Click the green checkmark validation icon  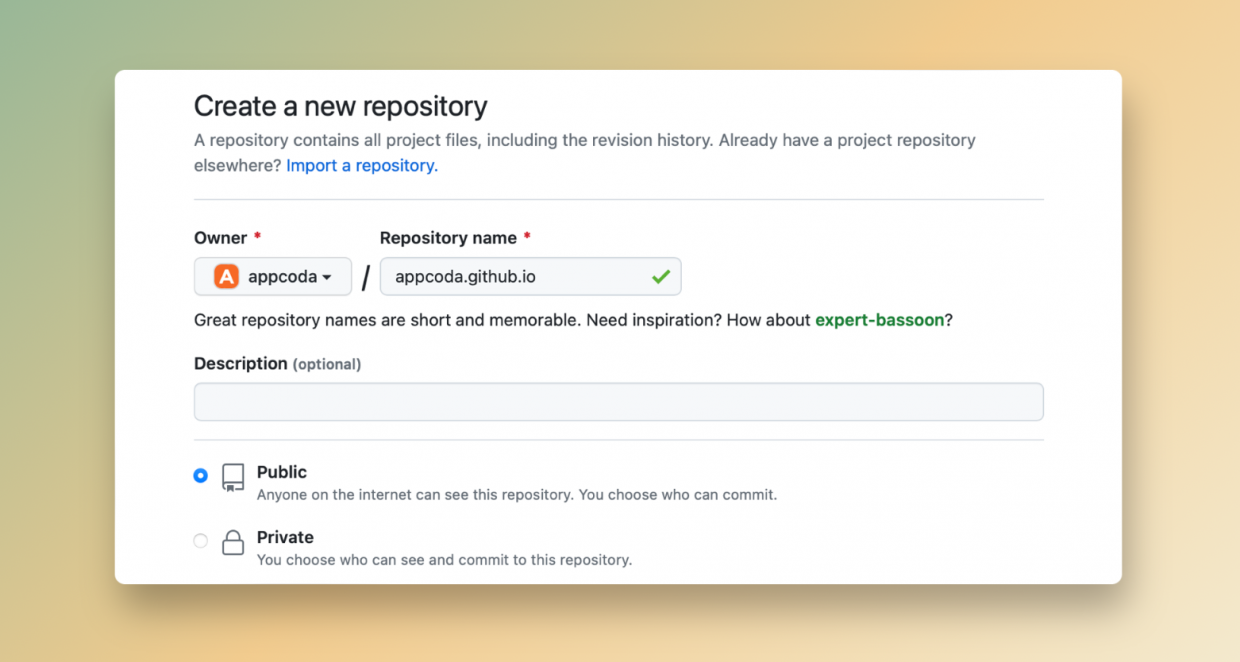click(x=660, y=276)
